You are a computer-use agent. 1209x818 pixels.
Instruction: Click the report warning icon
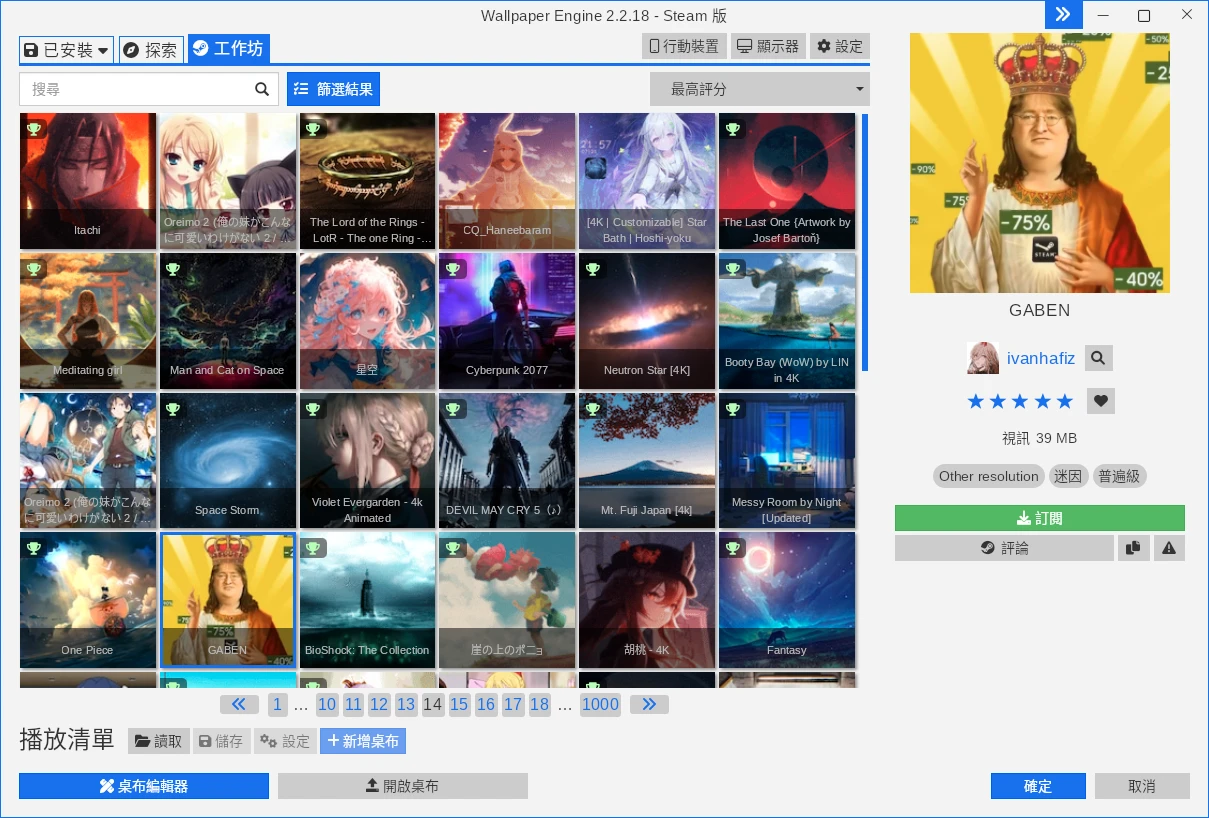pyautogui.click(x=1169, y=548)
